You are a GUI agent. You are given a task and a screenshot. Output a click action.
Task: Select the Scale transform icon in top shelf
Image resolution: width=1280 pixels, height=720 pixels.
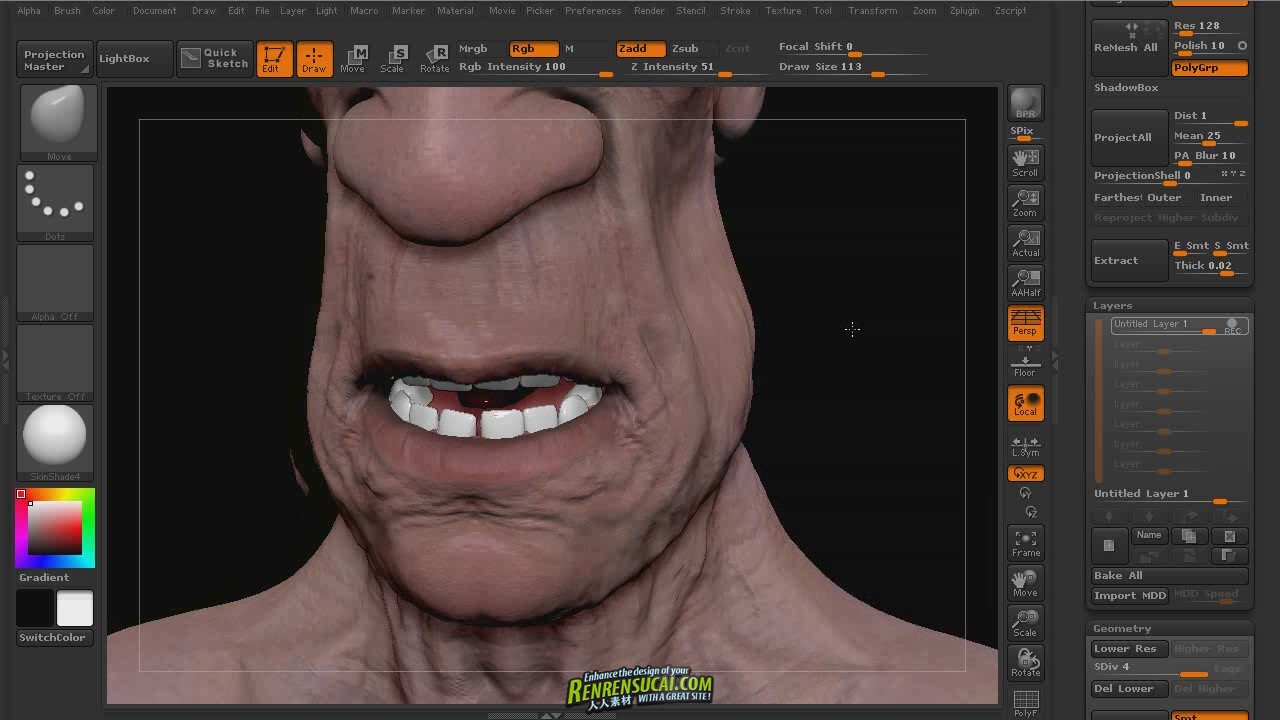click(x=393, y=59)
